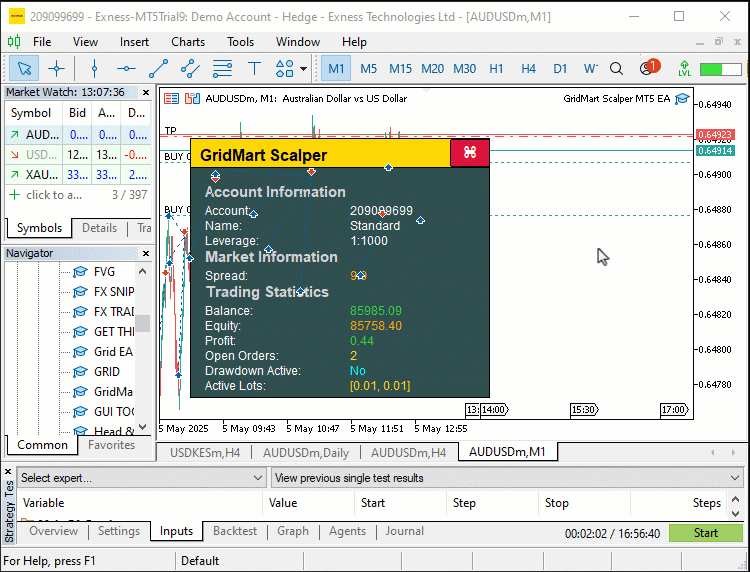The height and width of the screenshot is (572, 750).
Task: Open View previous single test results dropdown
Action: (507, 478)
